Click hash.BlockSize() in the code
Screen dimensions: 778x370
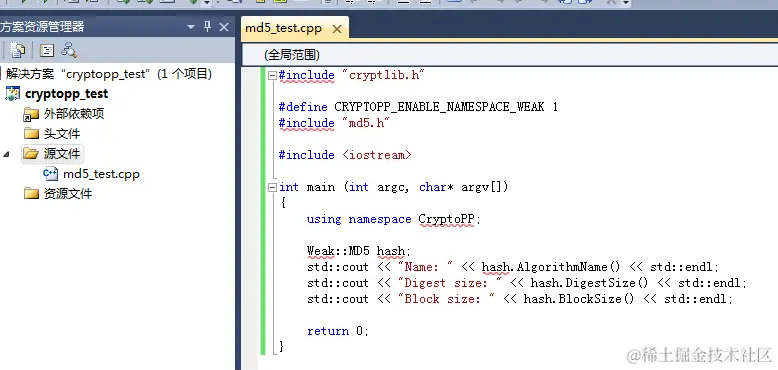(579, 299)
